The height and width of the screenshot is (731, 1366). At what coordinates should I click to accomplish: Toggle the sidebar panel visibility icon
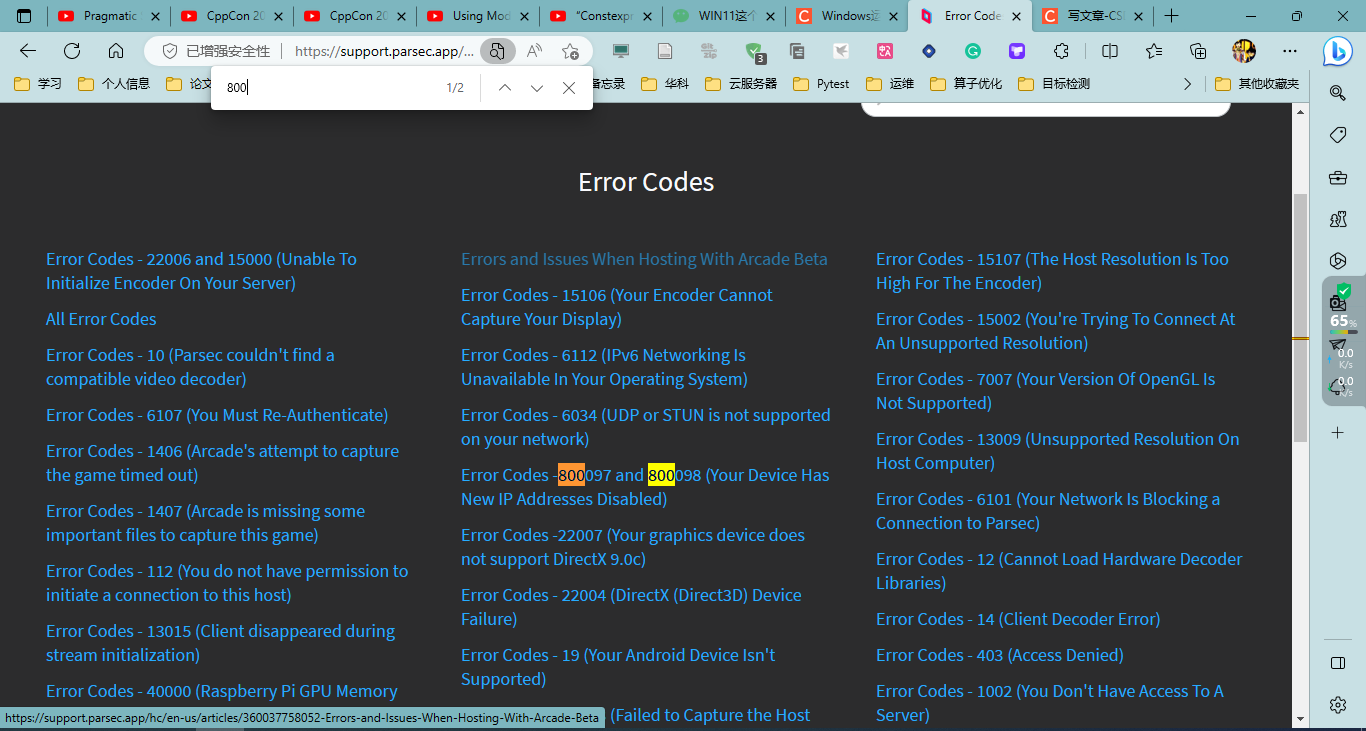click(1338, 663)
